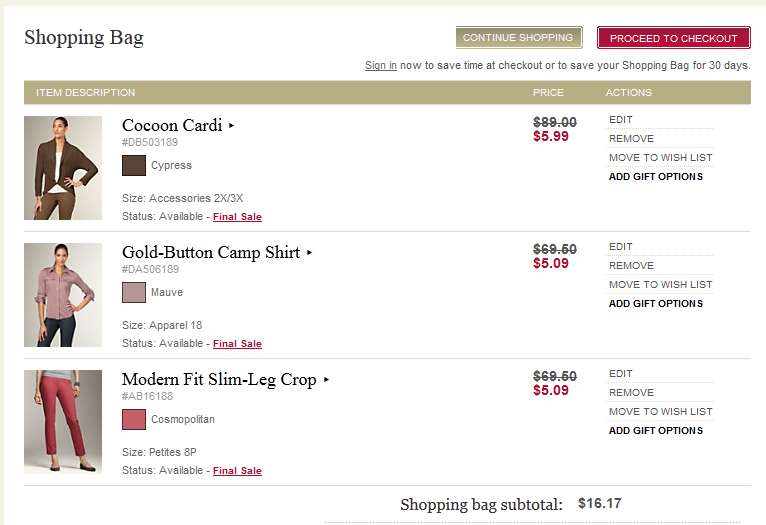This screenshot has height=525, width=766.
Task: Remove the Cocoon Cardi from bag
Action: [x=631, y=139]
